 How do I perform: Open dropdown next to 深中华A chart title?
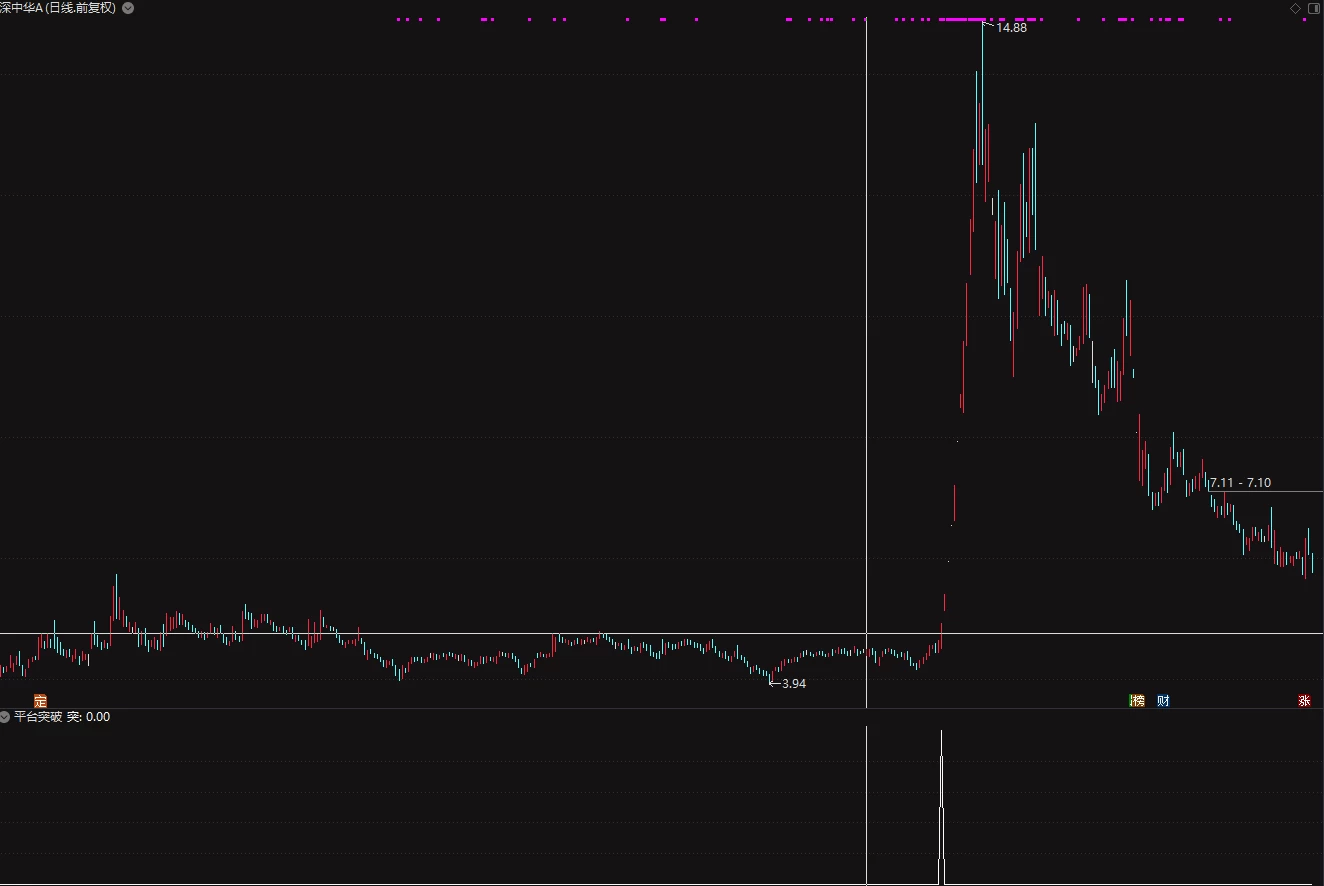[128, 8]
